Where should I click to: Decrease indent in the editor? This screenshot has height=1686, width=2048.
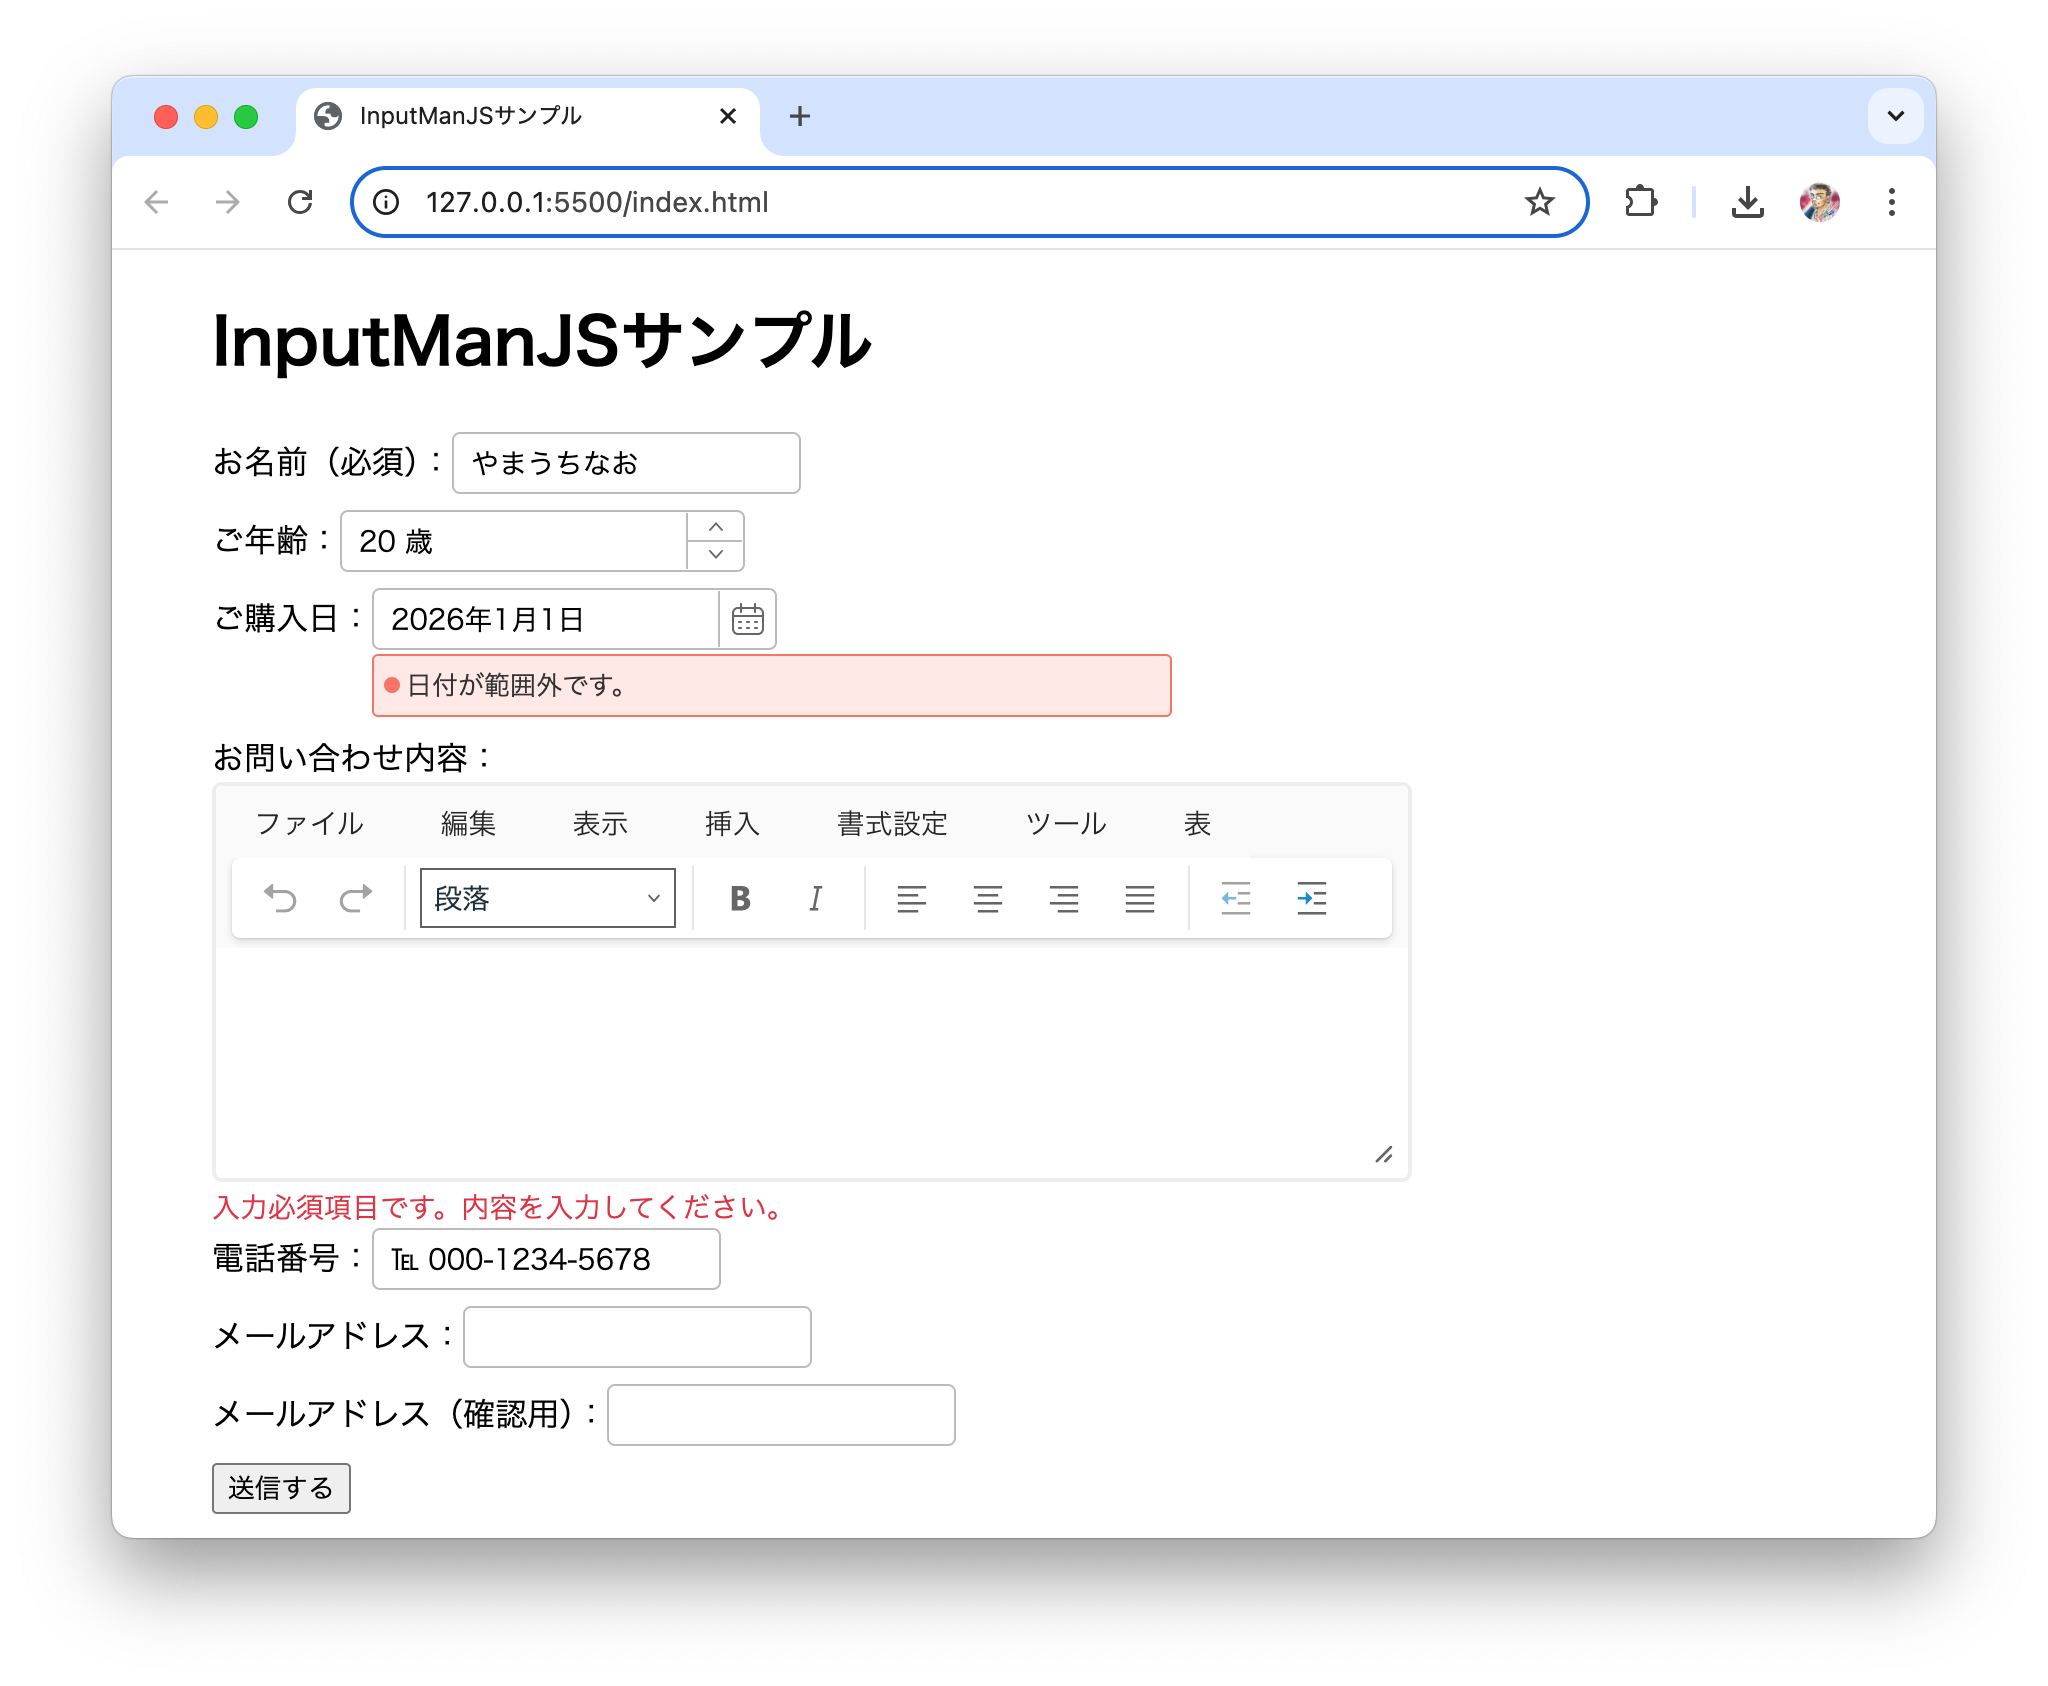1236,898
